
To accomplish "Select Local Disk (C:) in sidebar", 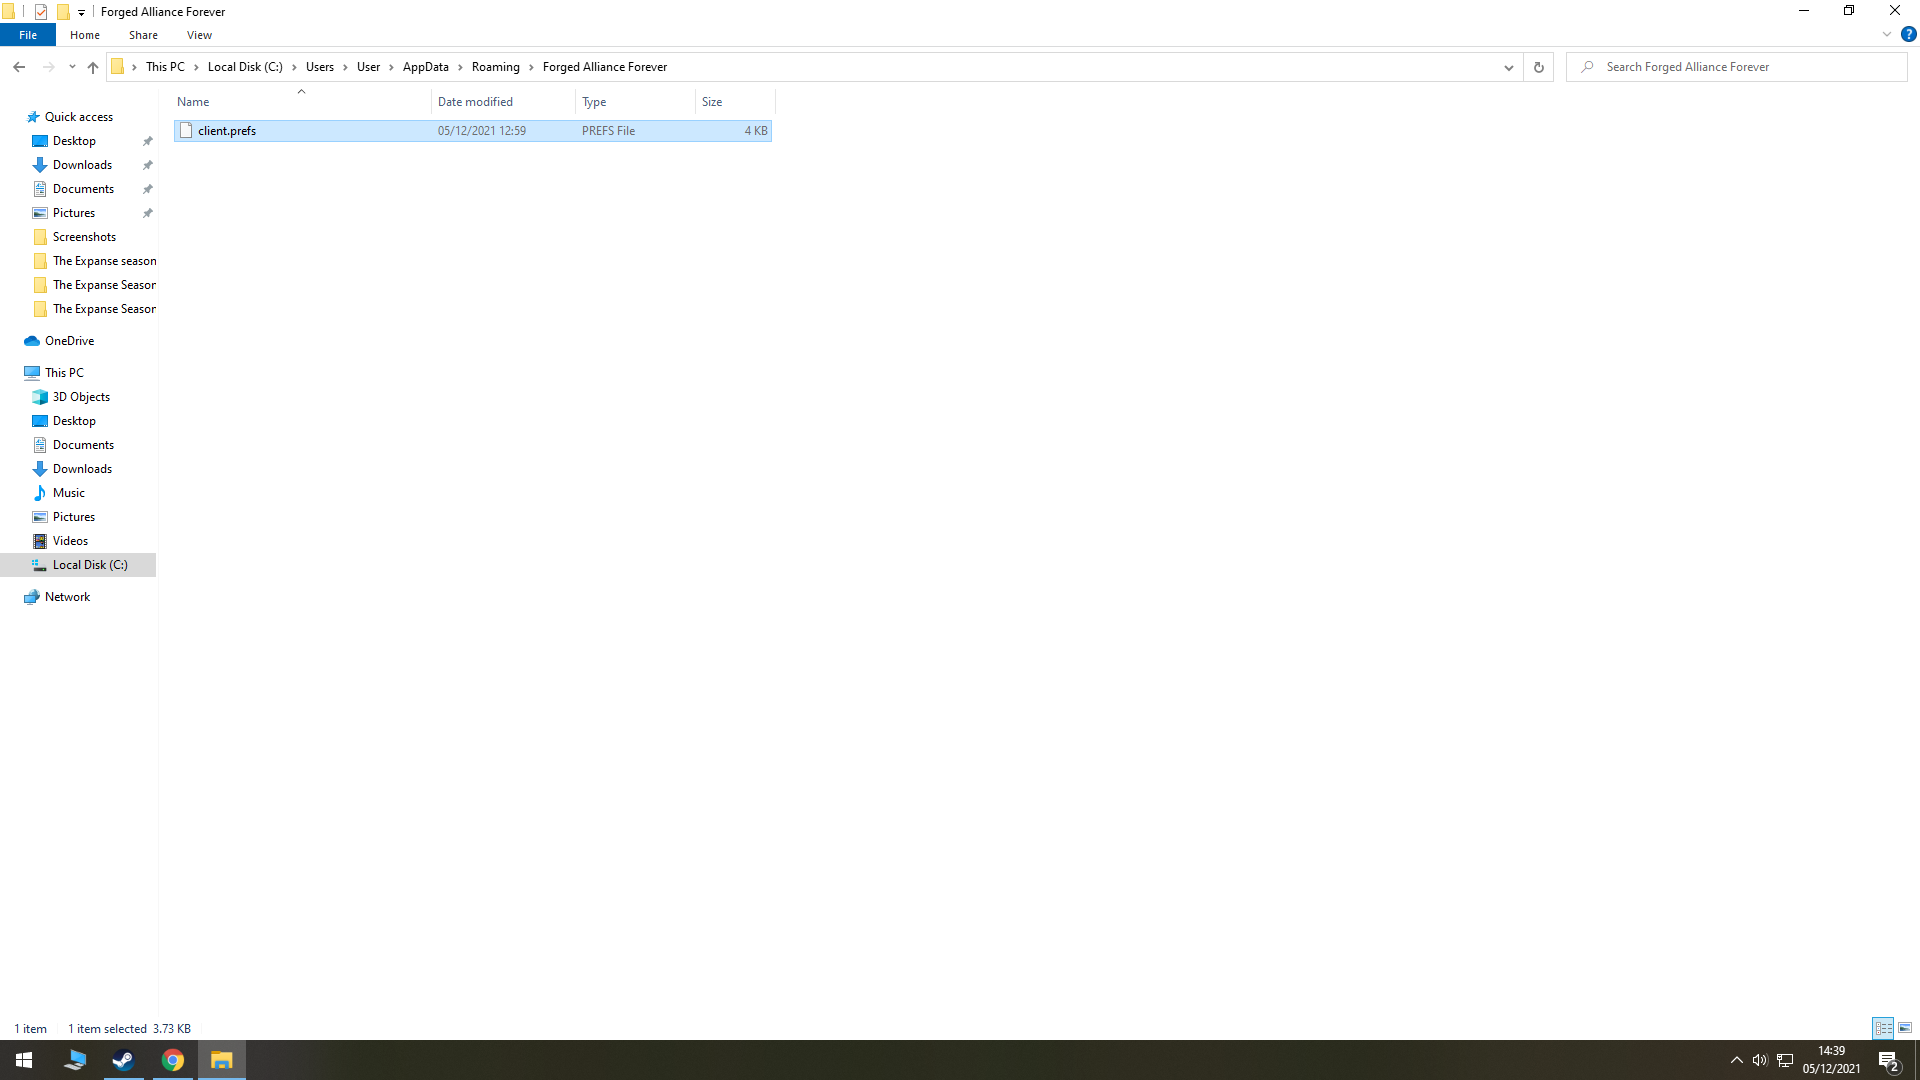I will (78, 565).
